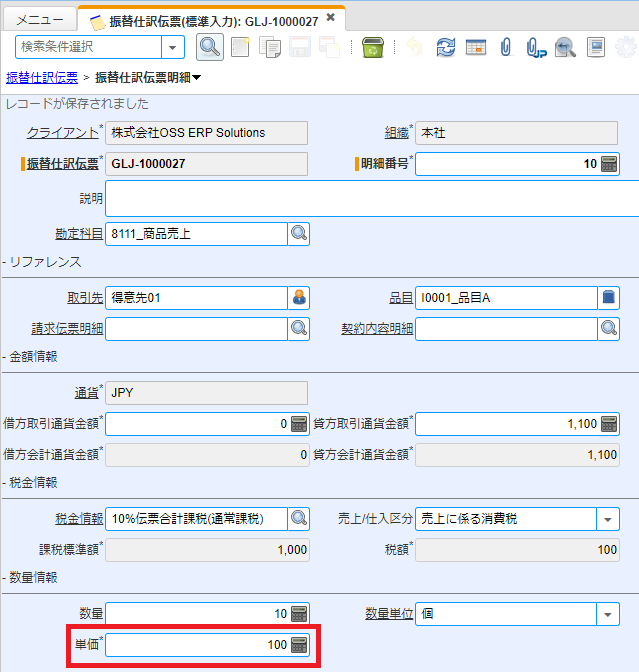Click the Save and New toolbar icon

click(330, 47)
